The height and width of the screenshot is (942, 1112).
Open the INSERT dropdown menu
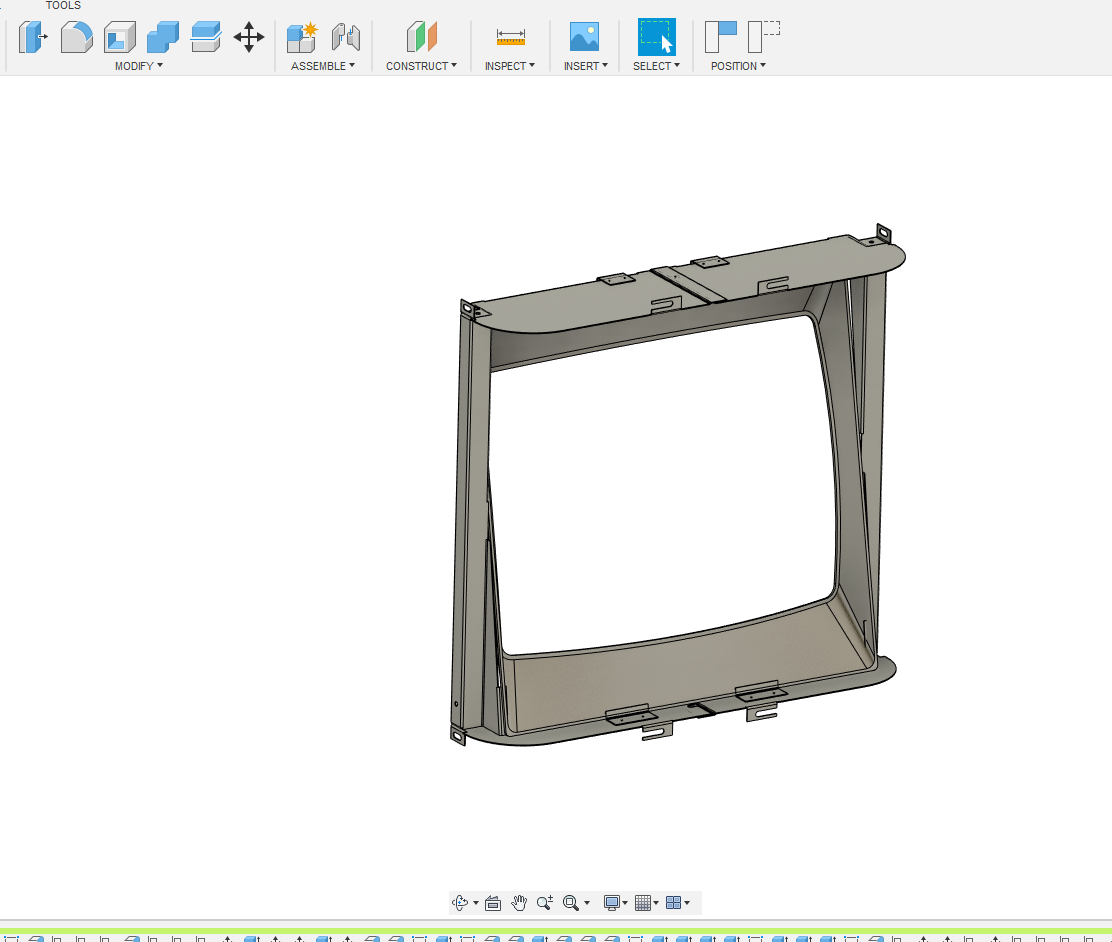(586, 66)
